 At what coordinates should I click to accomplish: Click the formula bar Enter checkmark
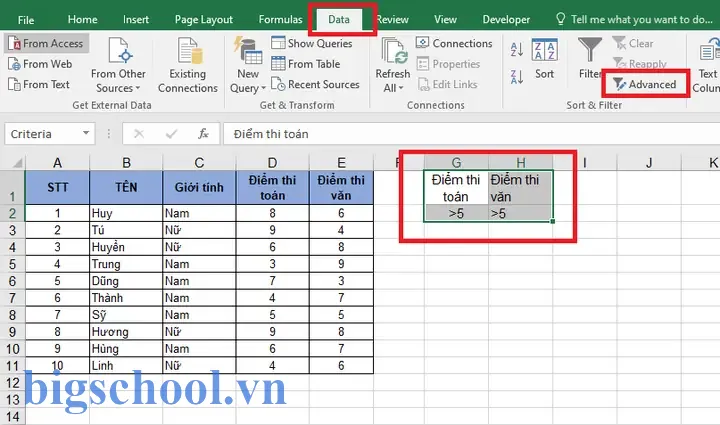point(171,134)
